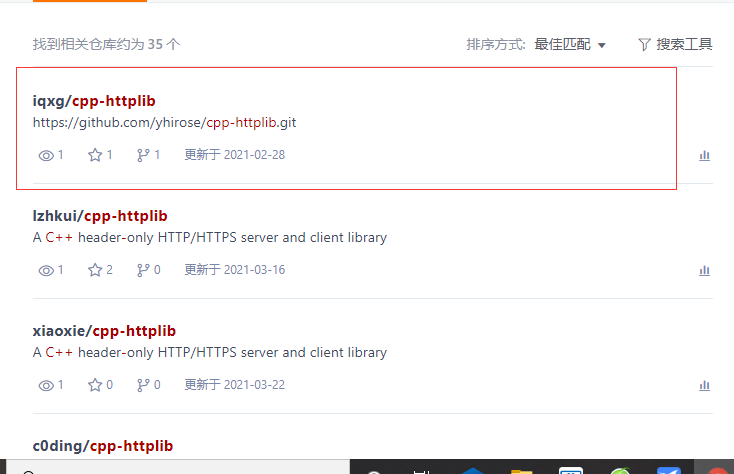This screenshot has height=474, width=734.
Task: Click the star icon for iqxg/cpp-httplib
Action: (x=95, y=155)
